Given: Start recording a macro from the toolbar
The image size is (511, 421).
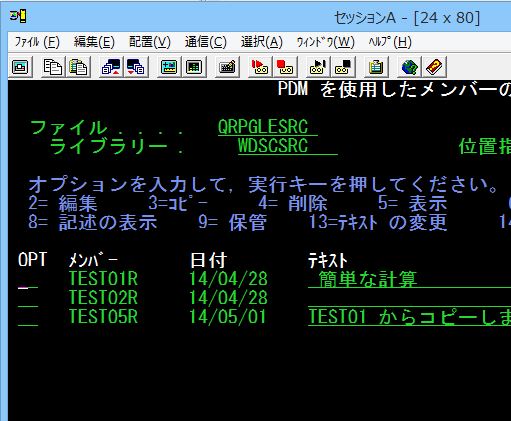Looking at the screenshot, I should pos(260,67).
